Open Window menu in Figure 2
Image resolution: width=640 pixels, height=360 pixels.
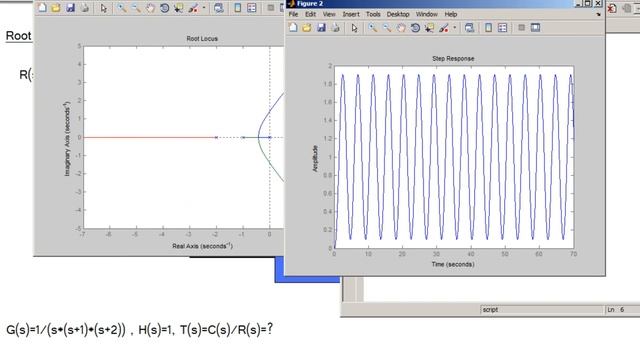coord(427,14)
